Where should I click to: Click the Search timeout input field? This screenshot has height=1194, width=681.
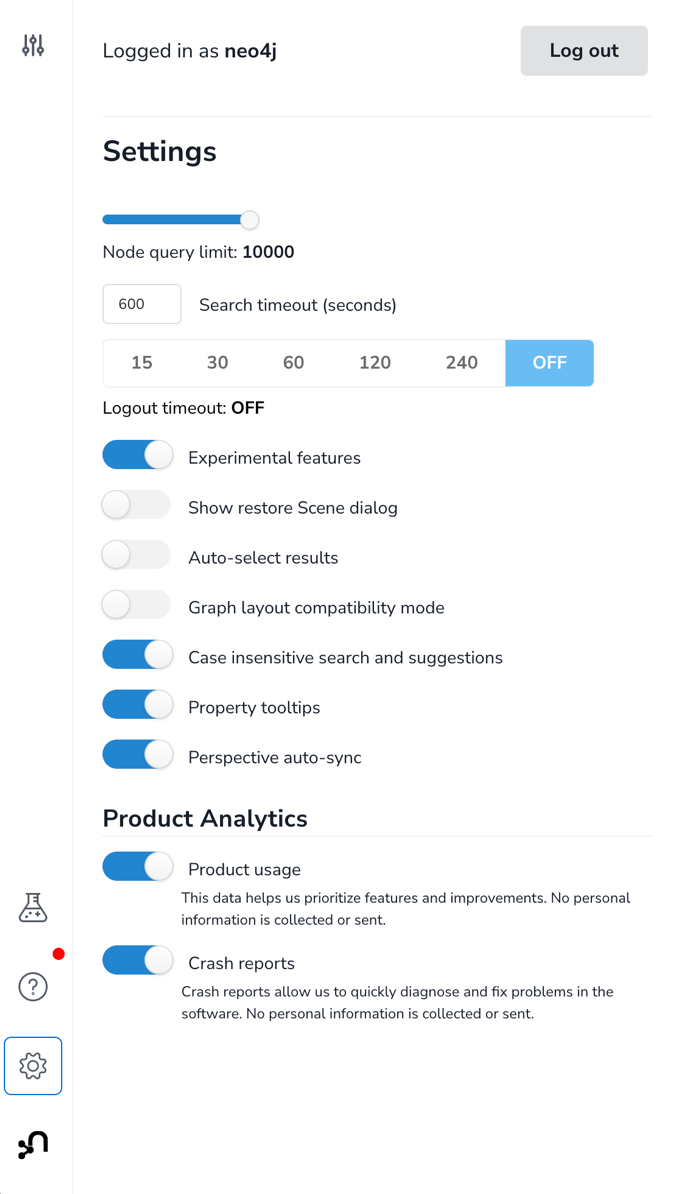click(x=141, y=304)
